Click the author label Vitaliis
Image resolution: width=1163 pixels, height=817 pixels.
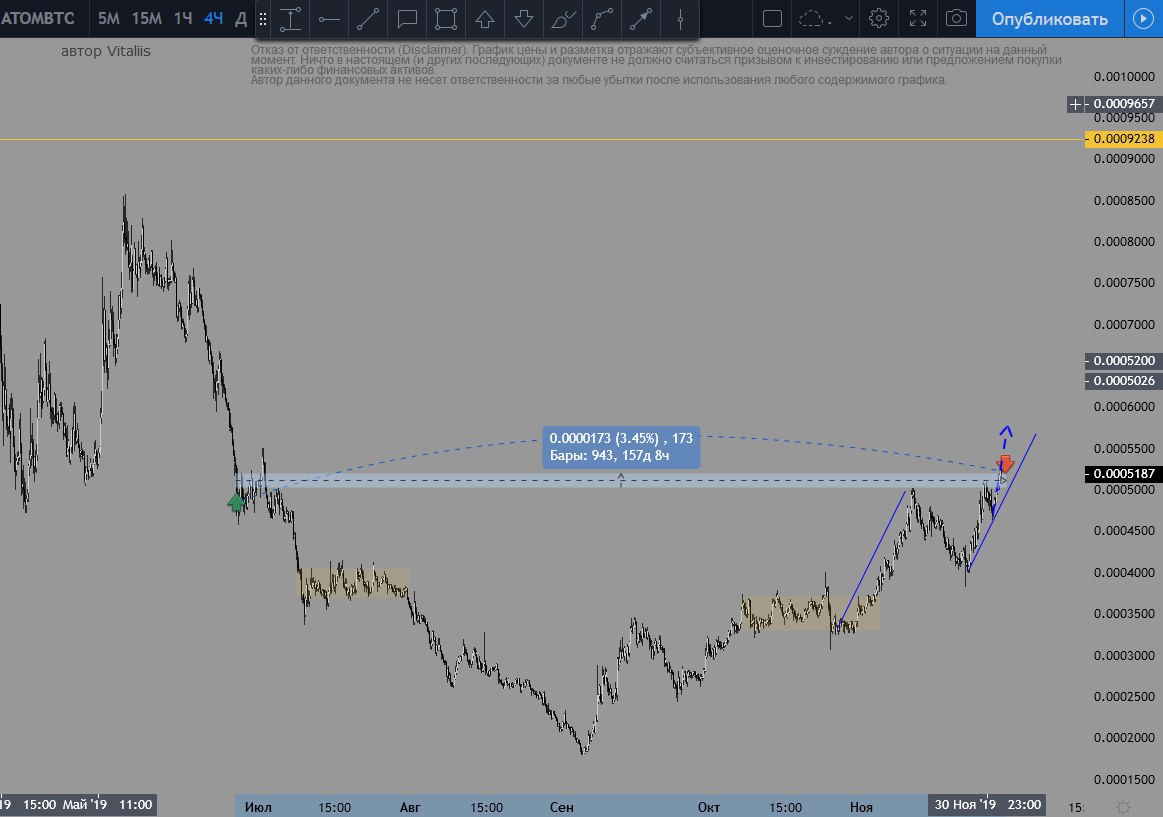click(x=105, y=51)
